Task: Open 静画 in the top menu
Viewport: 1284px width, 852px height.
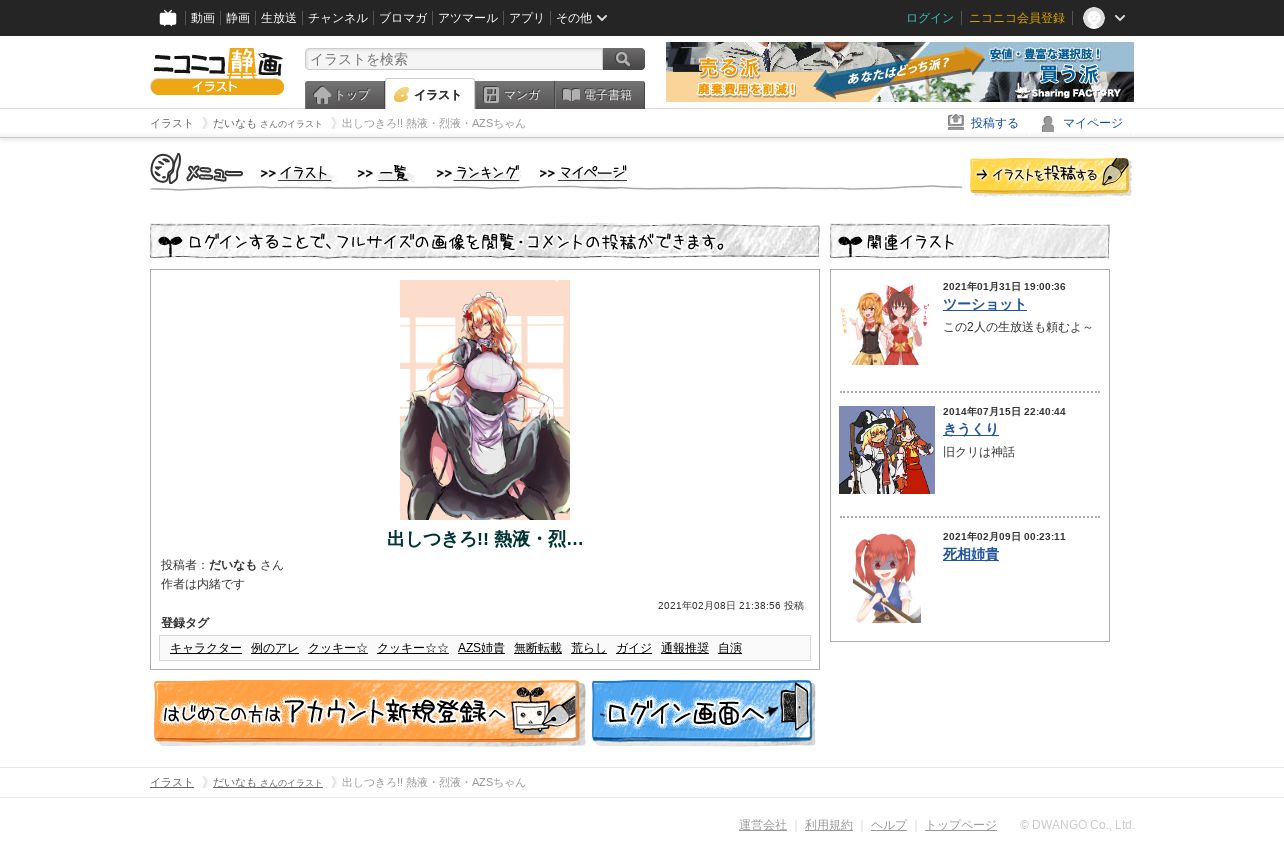Action: click(238, 18)
